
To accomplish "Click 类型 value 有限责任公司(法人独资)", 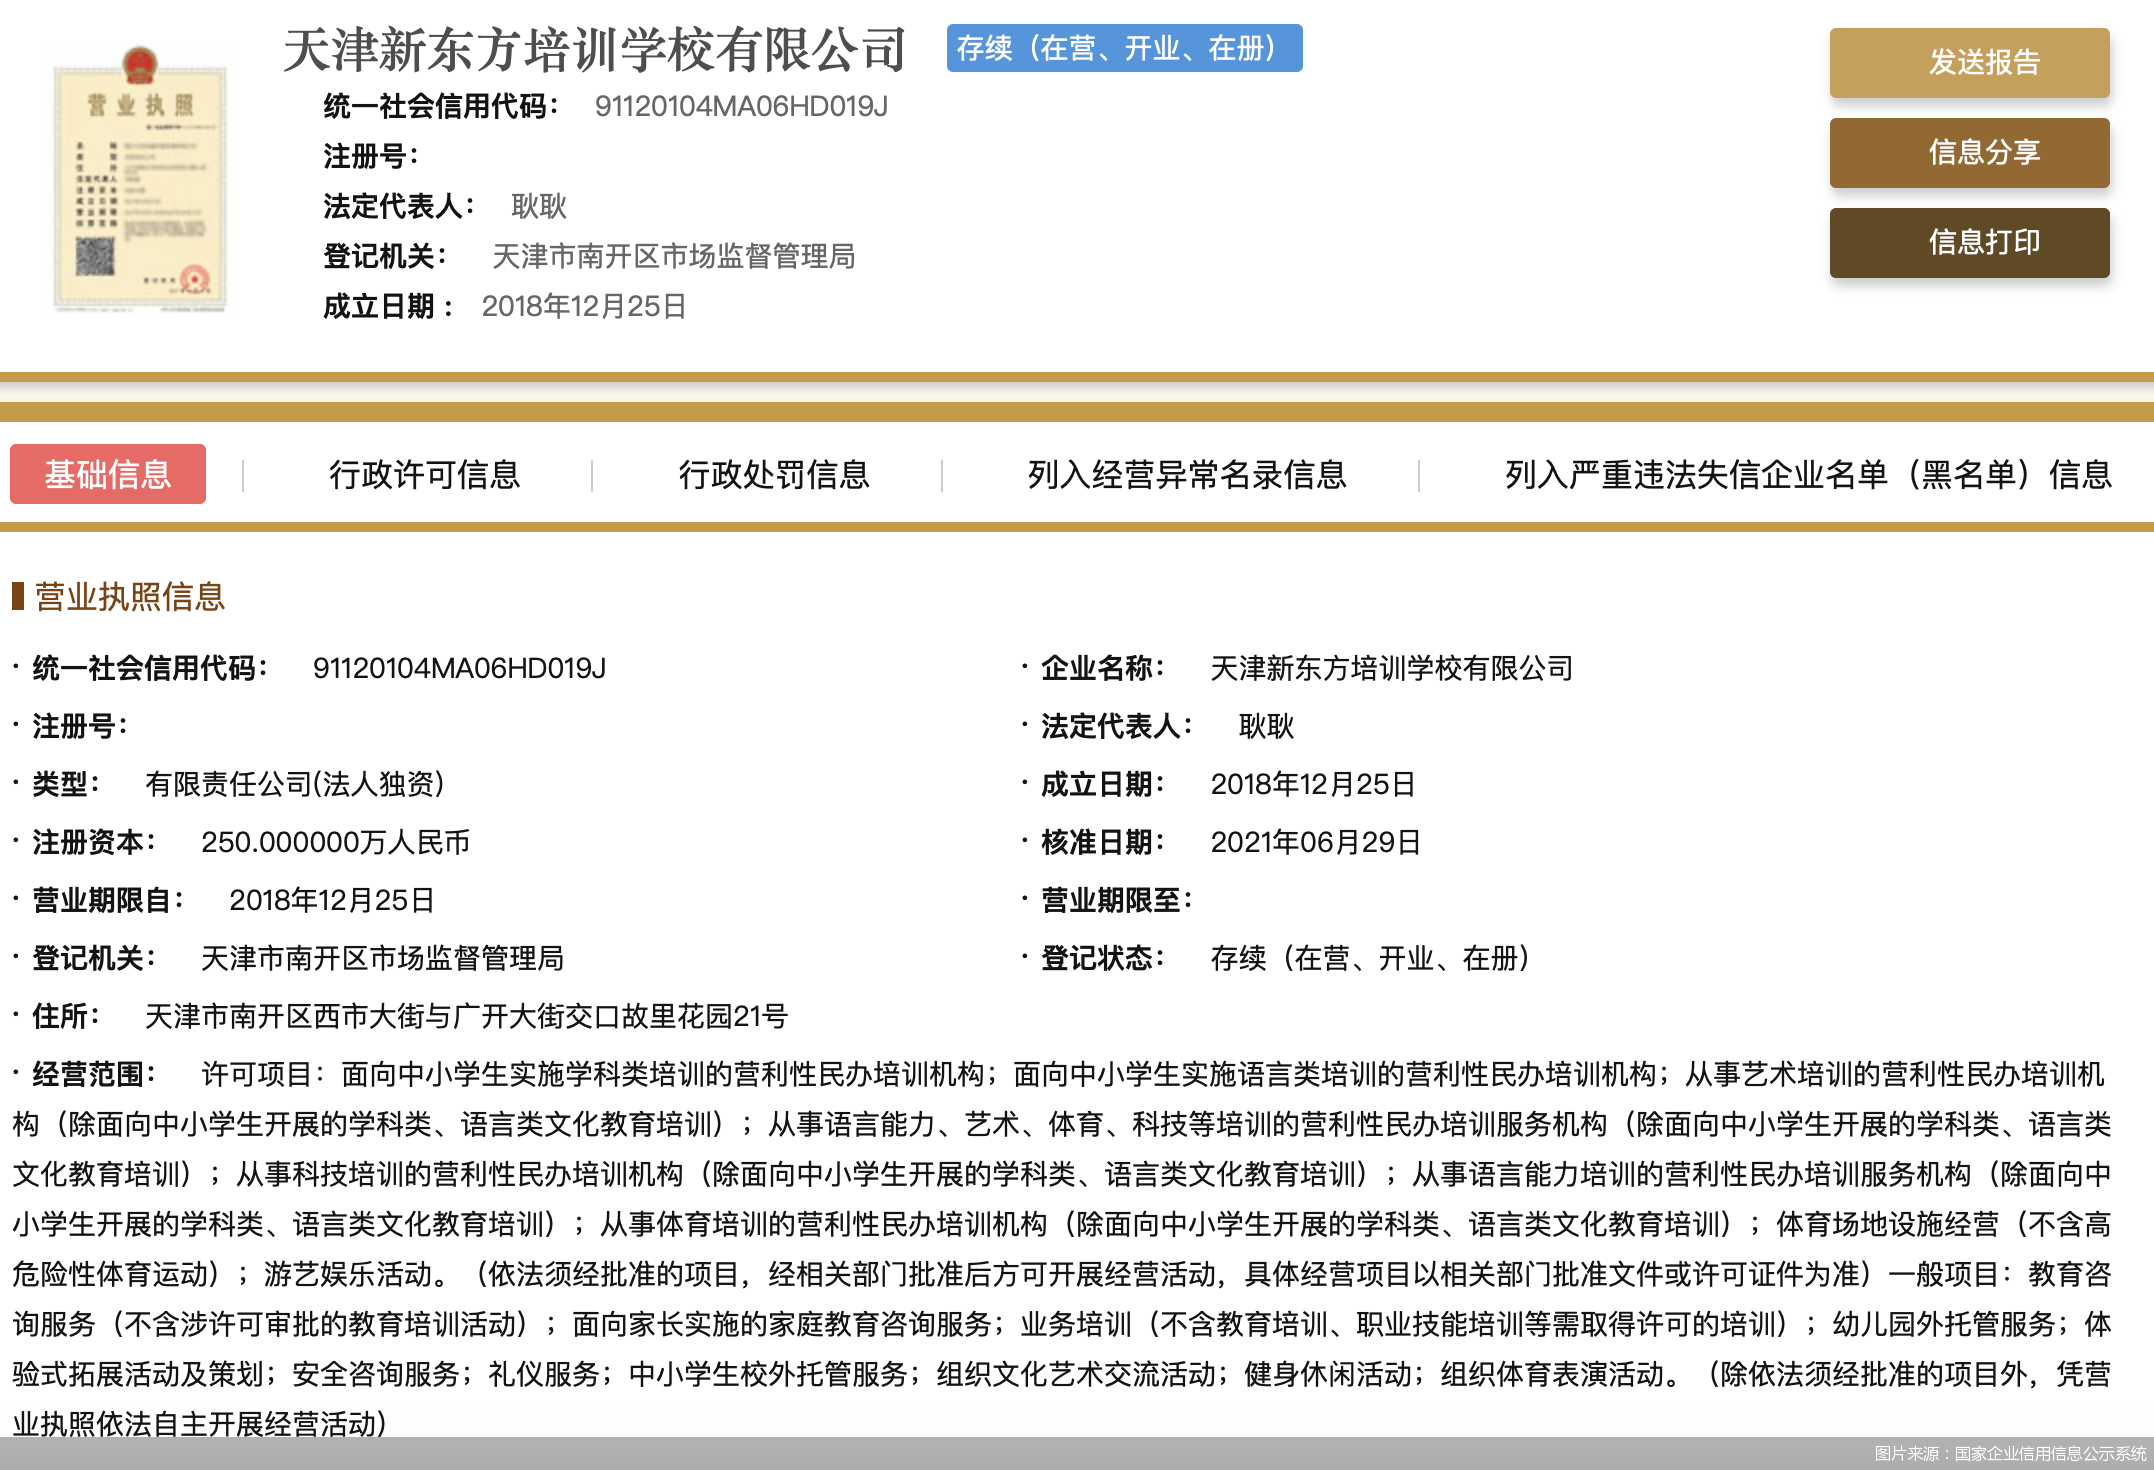I will pyautogui.click(x=295, y=784).
